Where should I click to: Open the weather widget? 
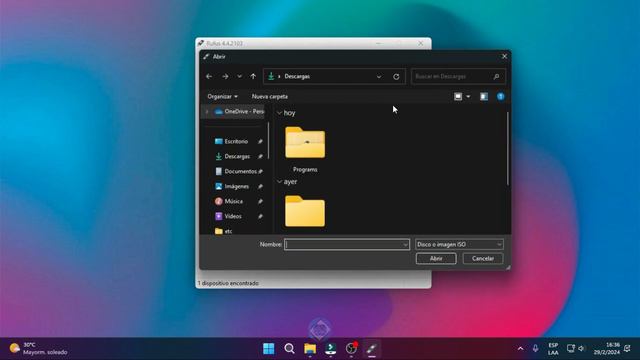(x=39, y=349)
